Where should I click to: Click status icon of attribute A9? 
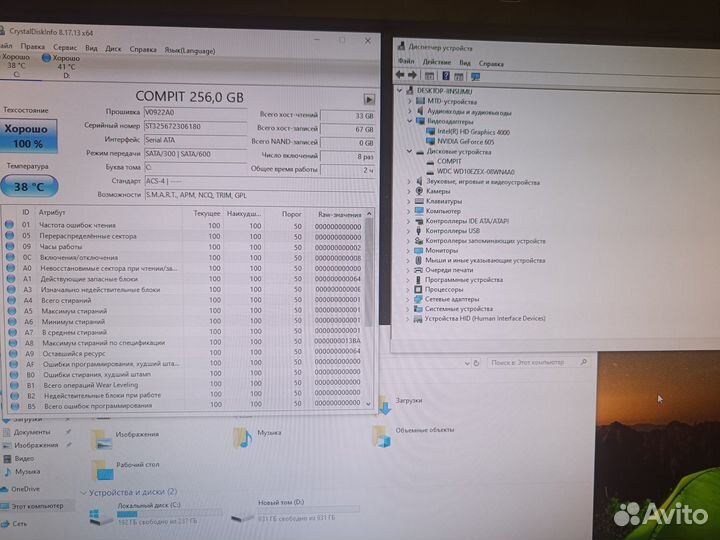click(13, 354)
